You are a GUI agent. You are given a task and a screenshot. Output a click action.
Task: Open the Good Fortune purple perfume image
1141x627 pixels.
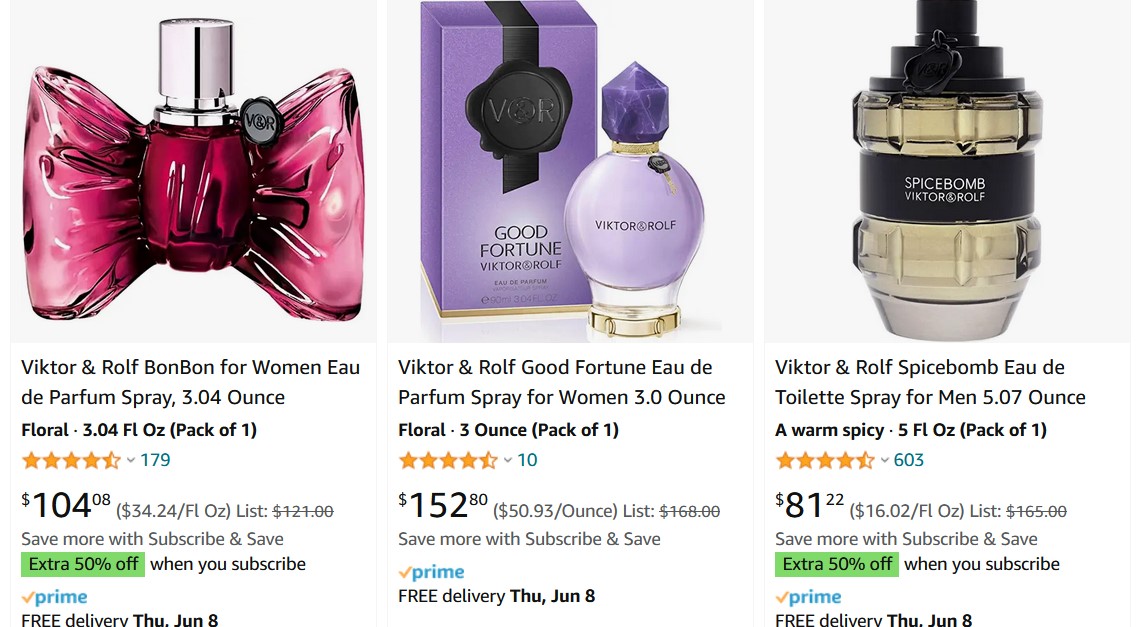[x=570, y=170]
